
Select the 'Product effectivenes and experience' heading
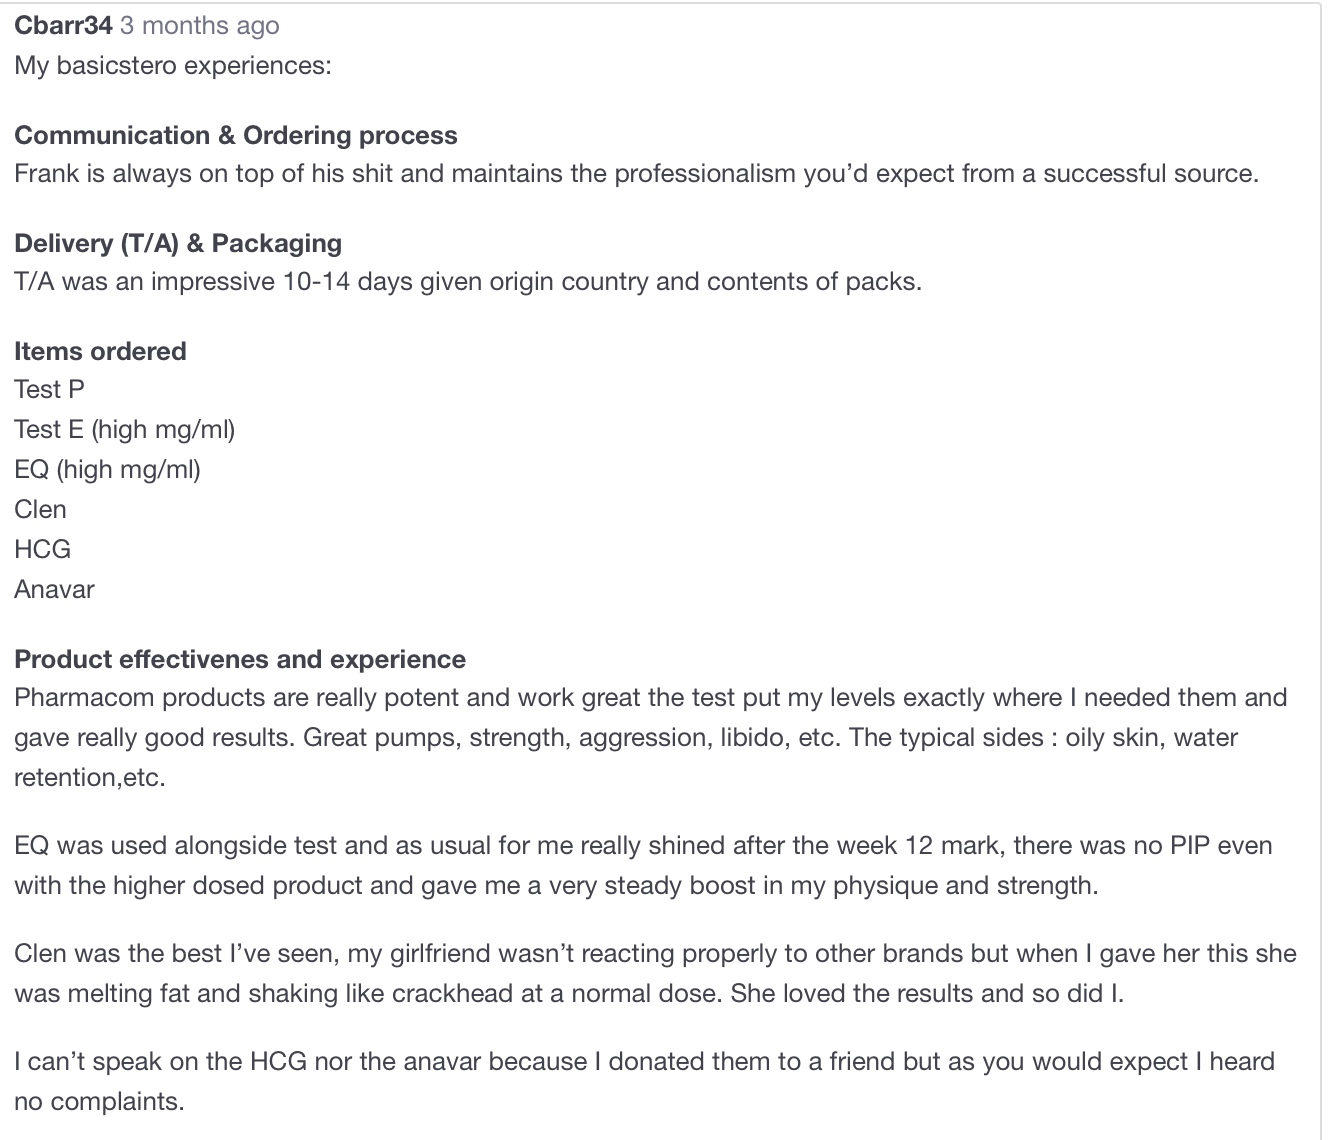point(240,660)
